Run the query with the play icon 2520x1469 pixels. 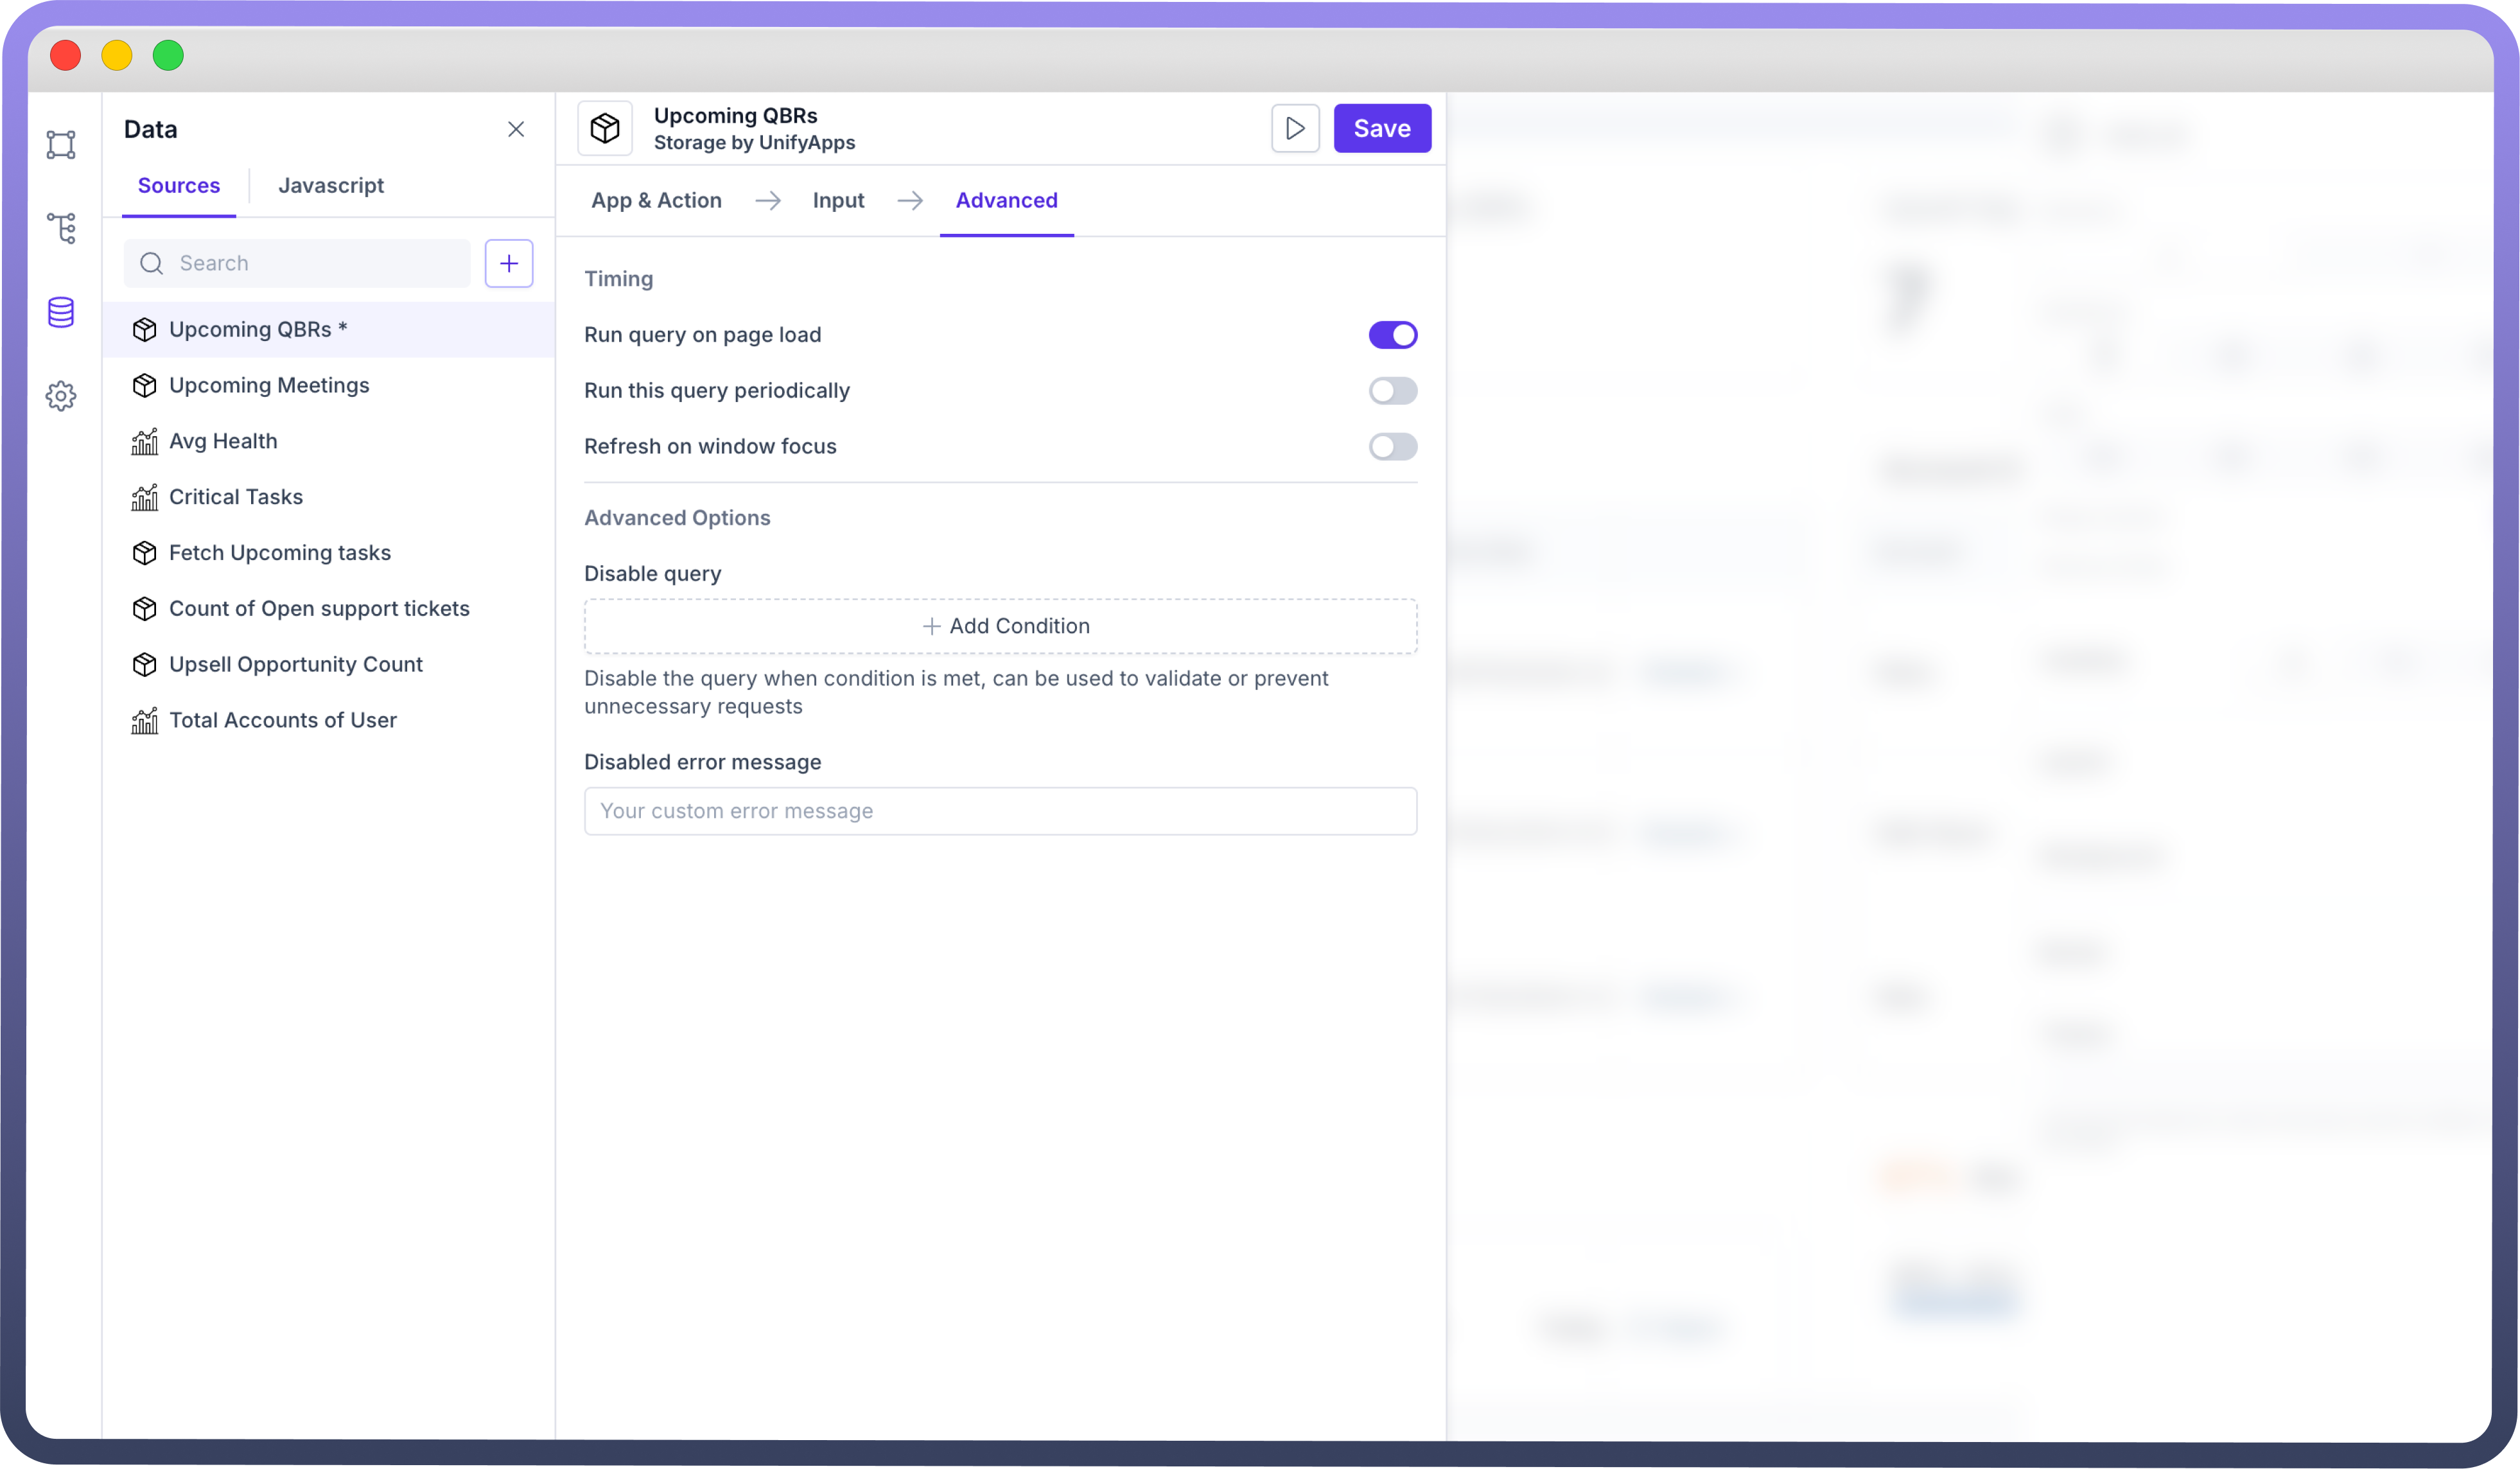(1294, 128)
